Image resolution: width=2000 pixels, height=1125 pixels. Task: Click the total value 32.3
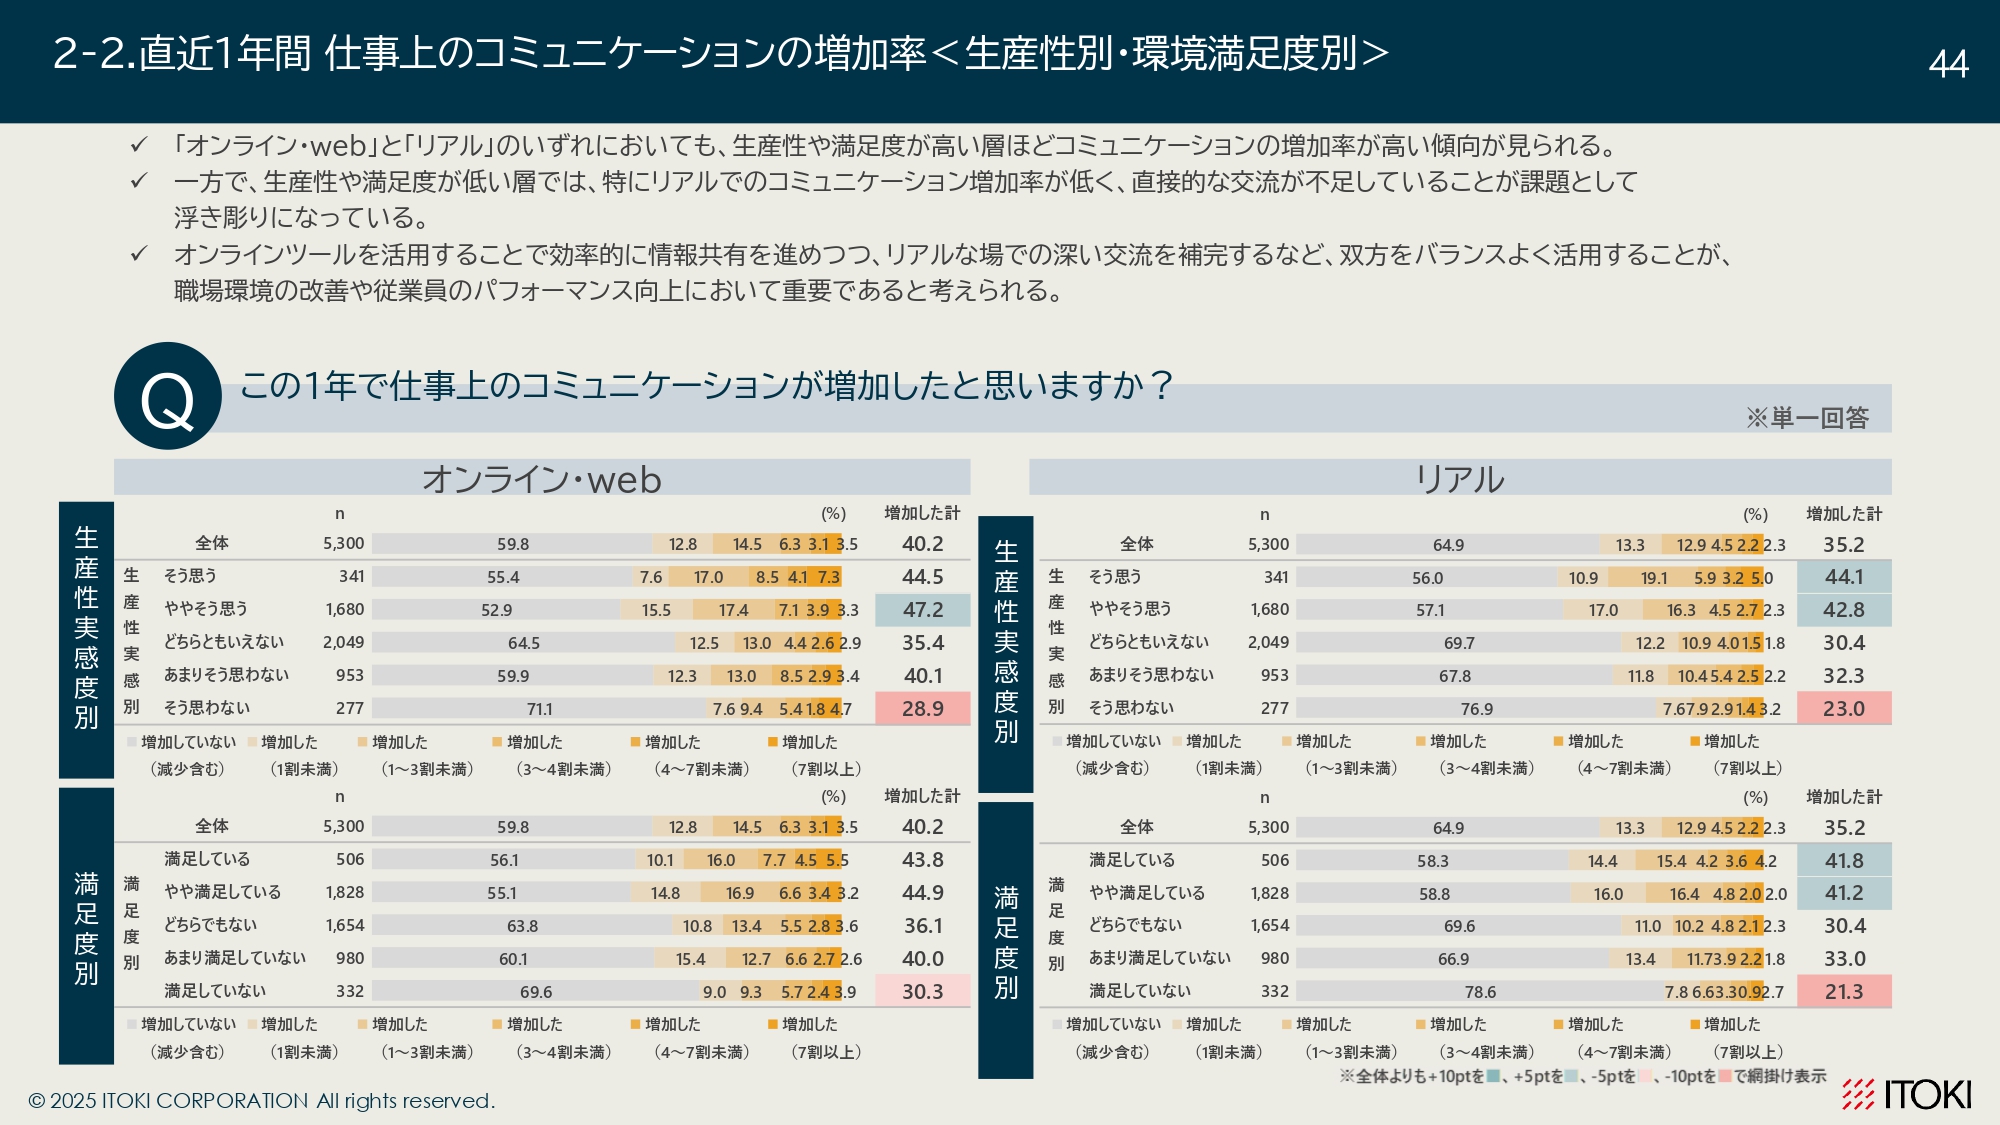coord(1844,675)
